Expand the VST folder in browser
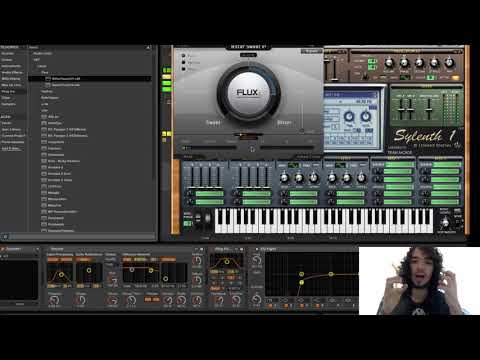480x360 pixels. pos(36,60)
